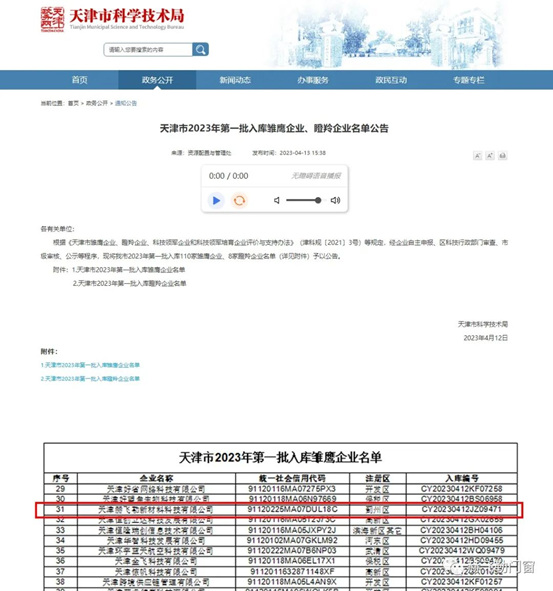
Task: Click the announcement title heading
Action: tap(274, 129)
